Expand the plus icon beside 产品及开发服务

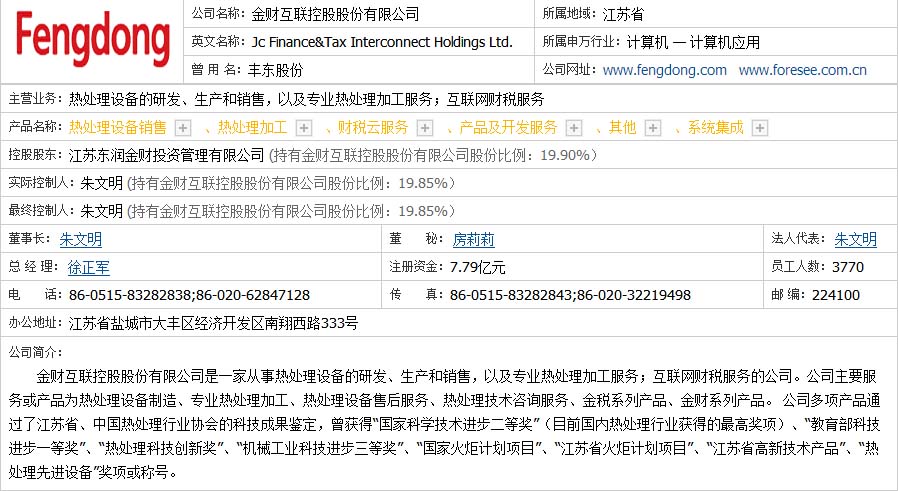(x=574, y=128)
